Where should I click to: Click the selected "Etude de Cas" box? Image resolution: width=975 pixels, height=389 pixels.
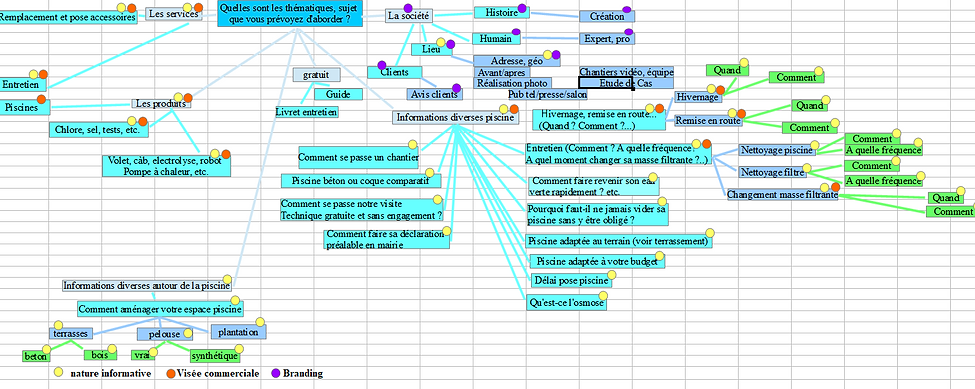[626, 83]
